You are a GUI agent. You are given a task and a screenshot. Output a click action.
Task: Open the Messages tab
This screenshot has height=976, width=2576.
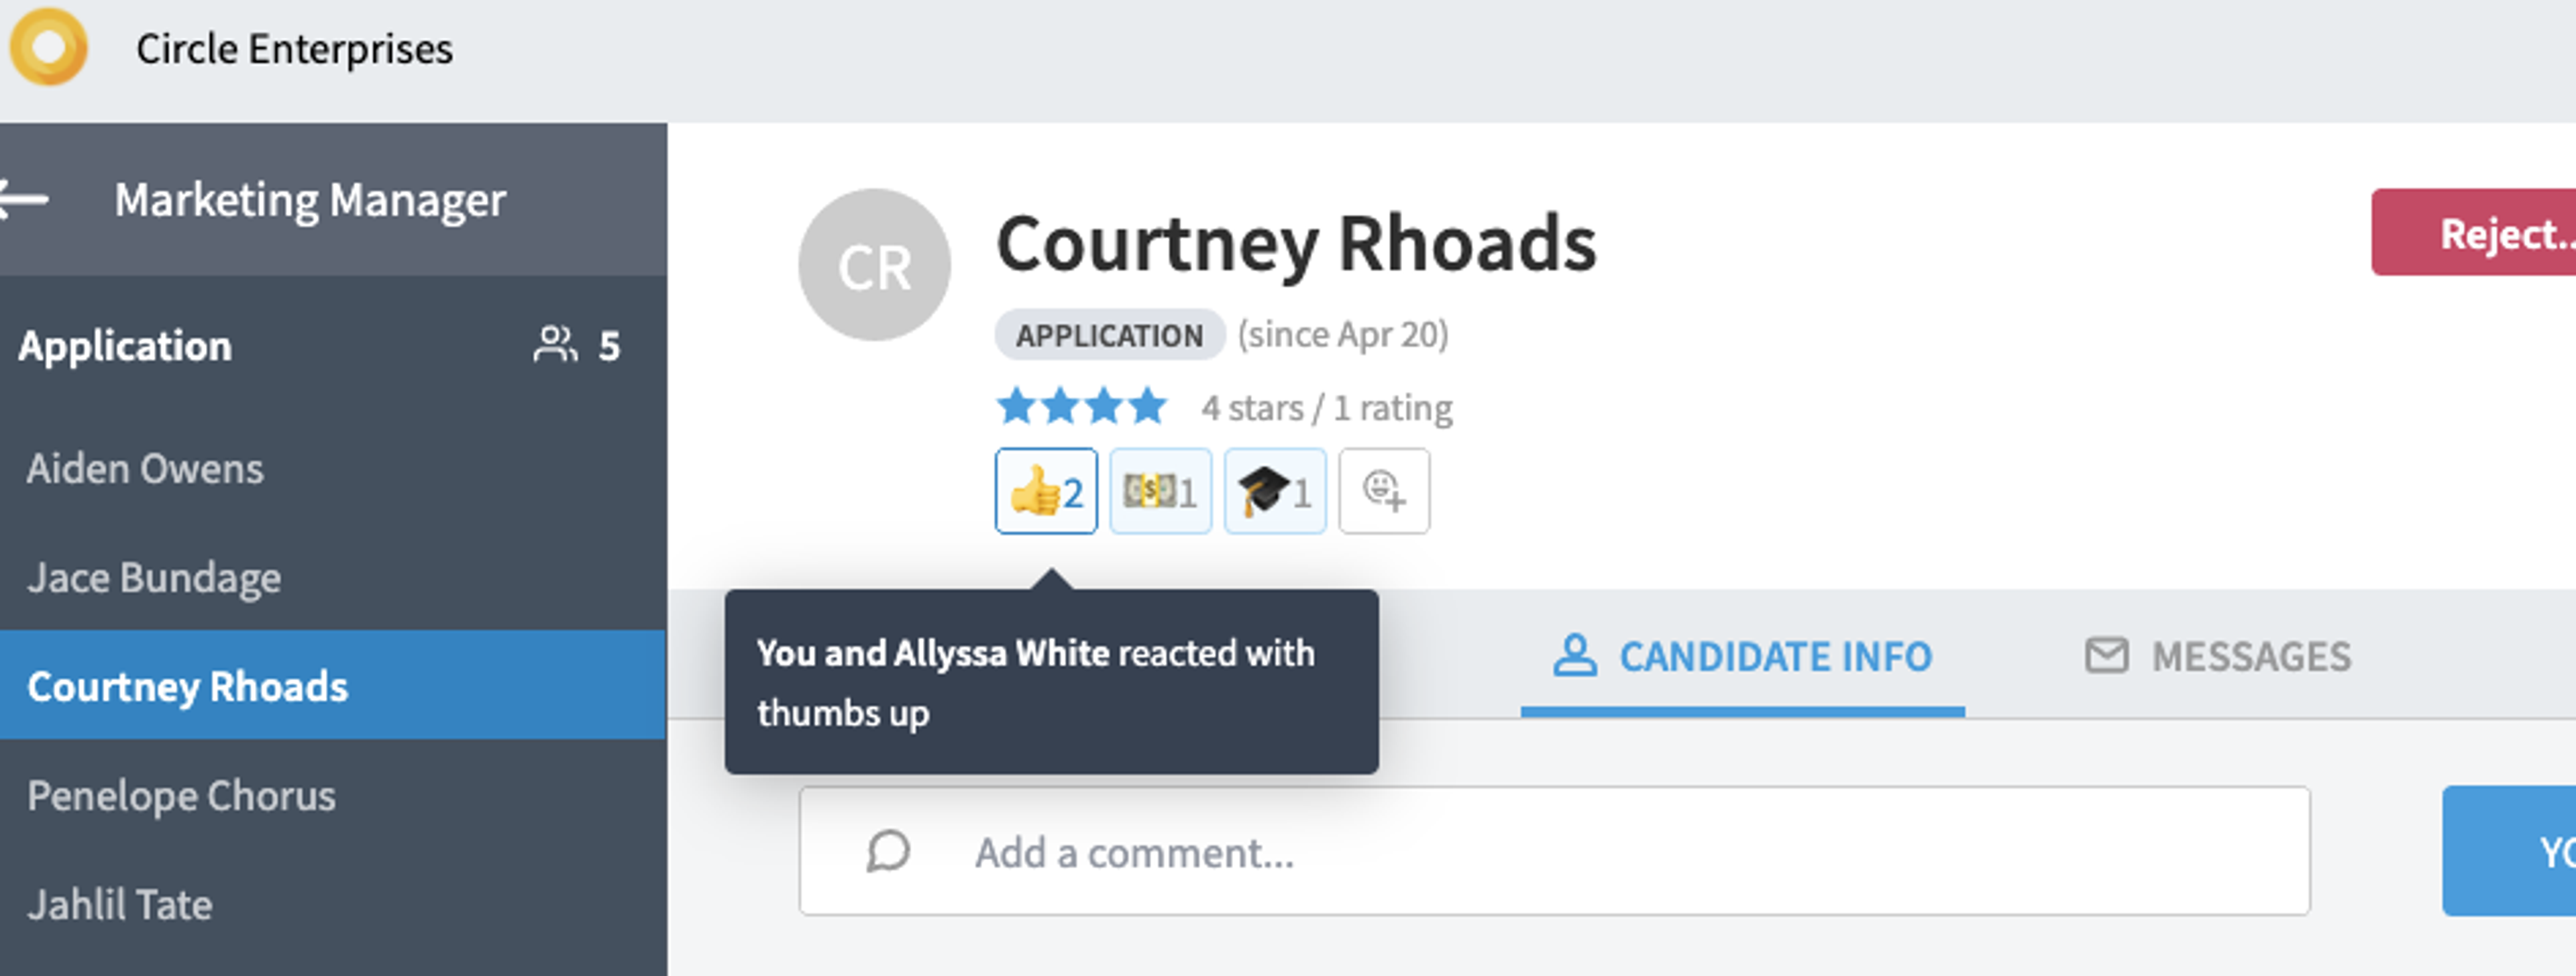[2218, 657]
